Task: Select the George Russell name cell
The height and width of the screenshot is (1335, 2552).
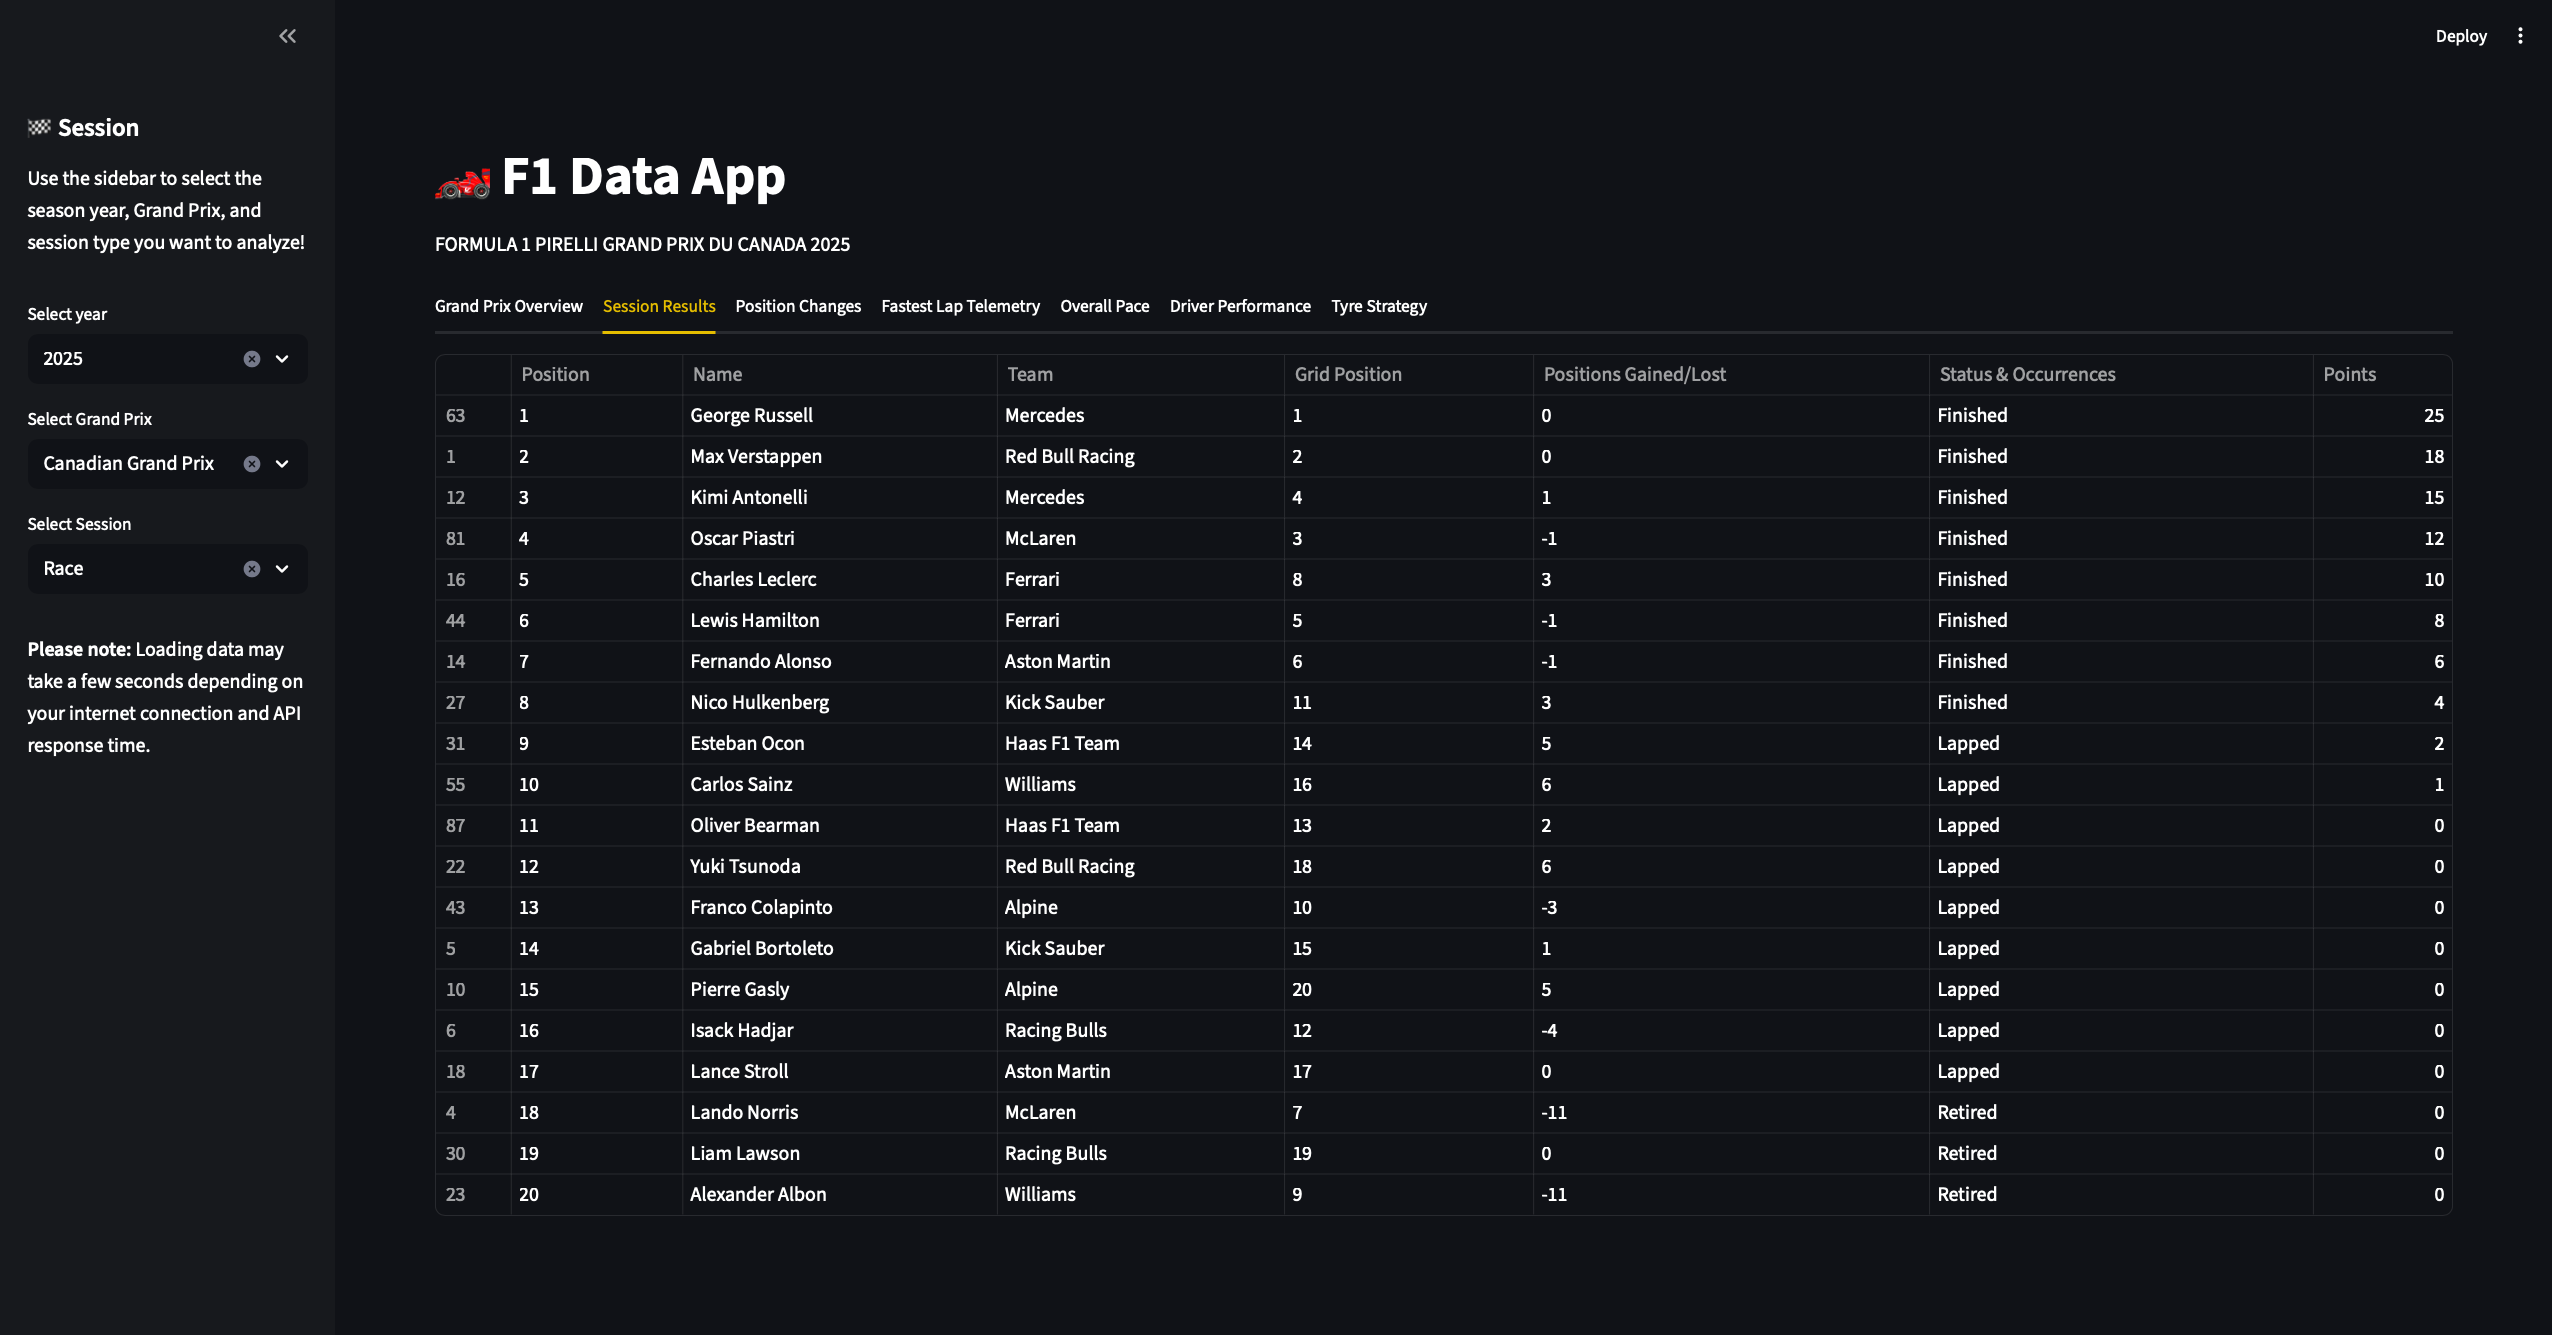Action: pyautogui.click(x=840, y=415)
